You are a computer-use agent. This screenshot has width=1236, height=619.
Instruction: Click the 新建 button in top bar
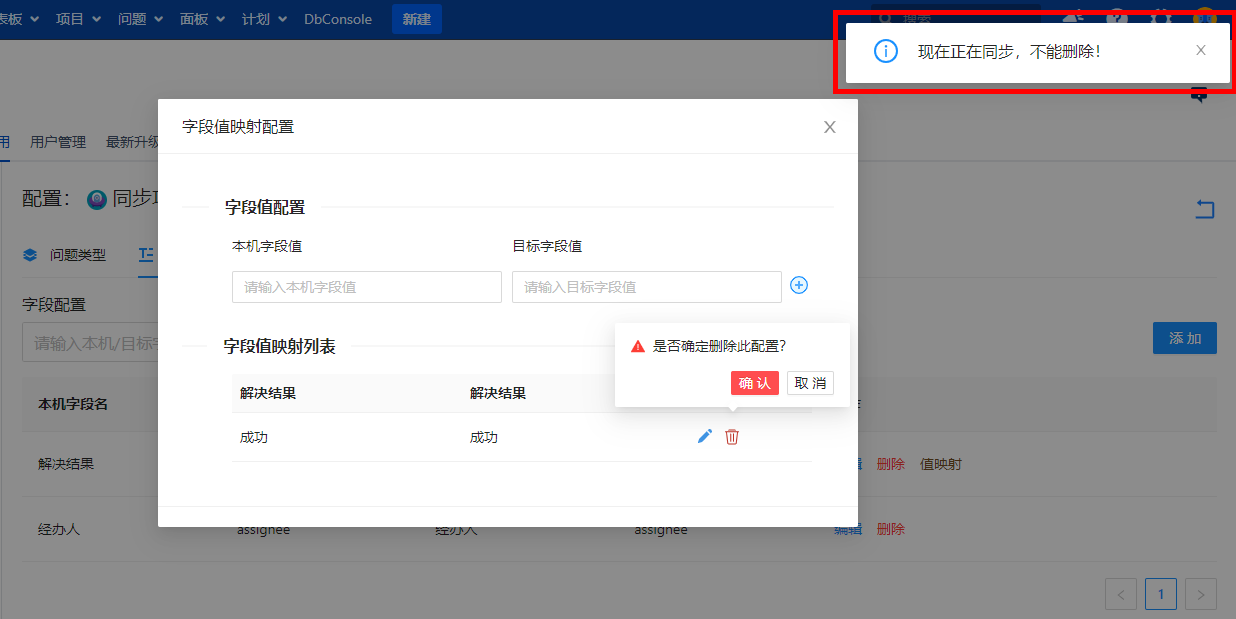pos(416,19)
